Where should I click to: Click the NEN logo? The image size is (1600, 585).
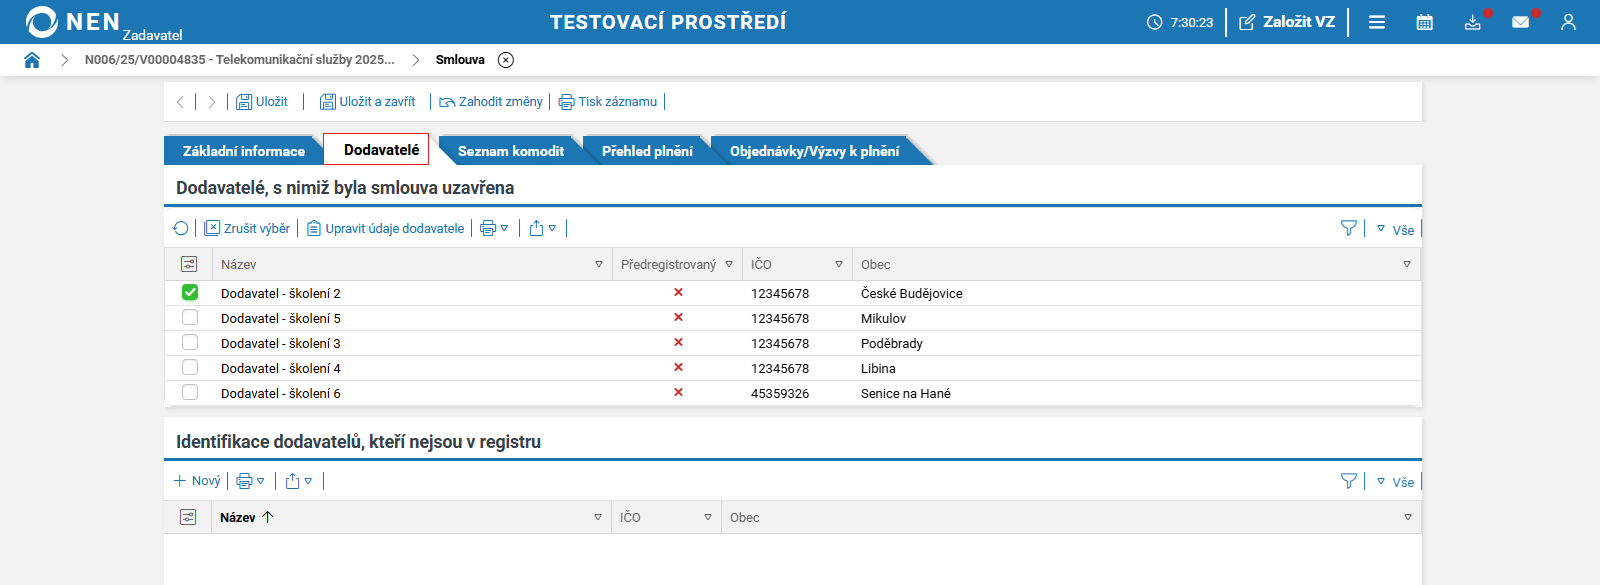tap(72, 22)
